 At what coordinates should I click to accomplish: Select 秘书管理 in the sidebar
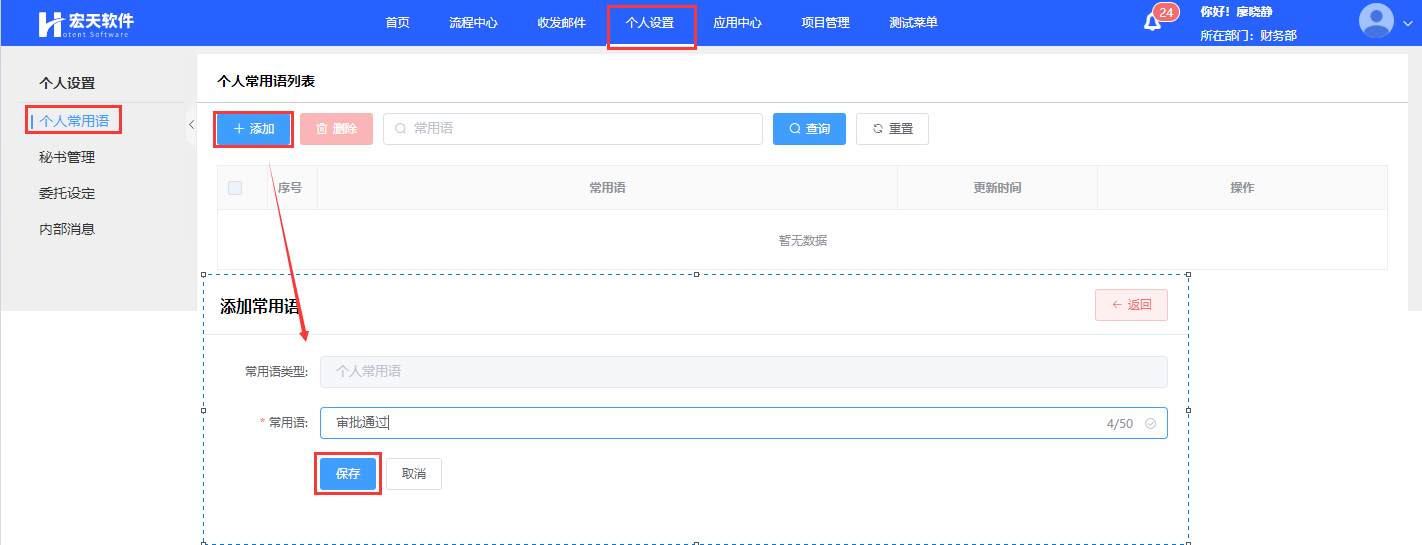pyautogui.click(x=67, y=157)
